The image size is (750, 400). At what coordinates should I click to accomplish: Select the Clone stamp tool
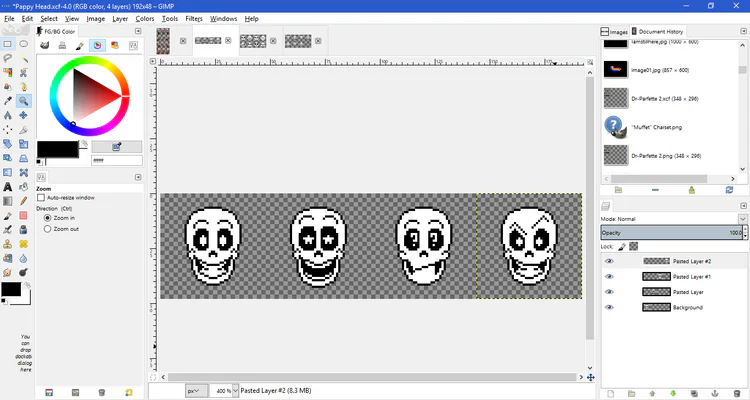[x=8, y=244]
